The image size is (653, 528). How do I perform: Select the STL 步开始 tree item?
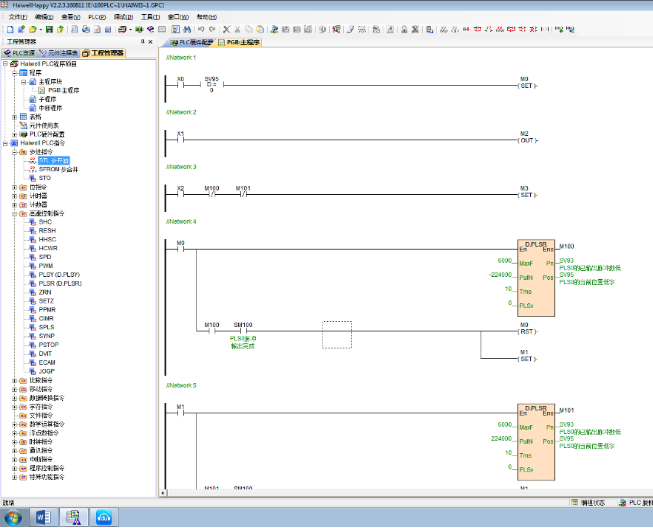[54, 160]
